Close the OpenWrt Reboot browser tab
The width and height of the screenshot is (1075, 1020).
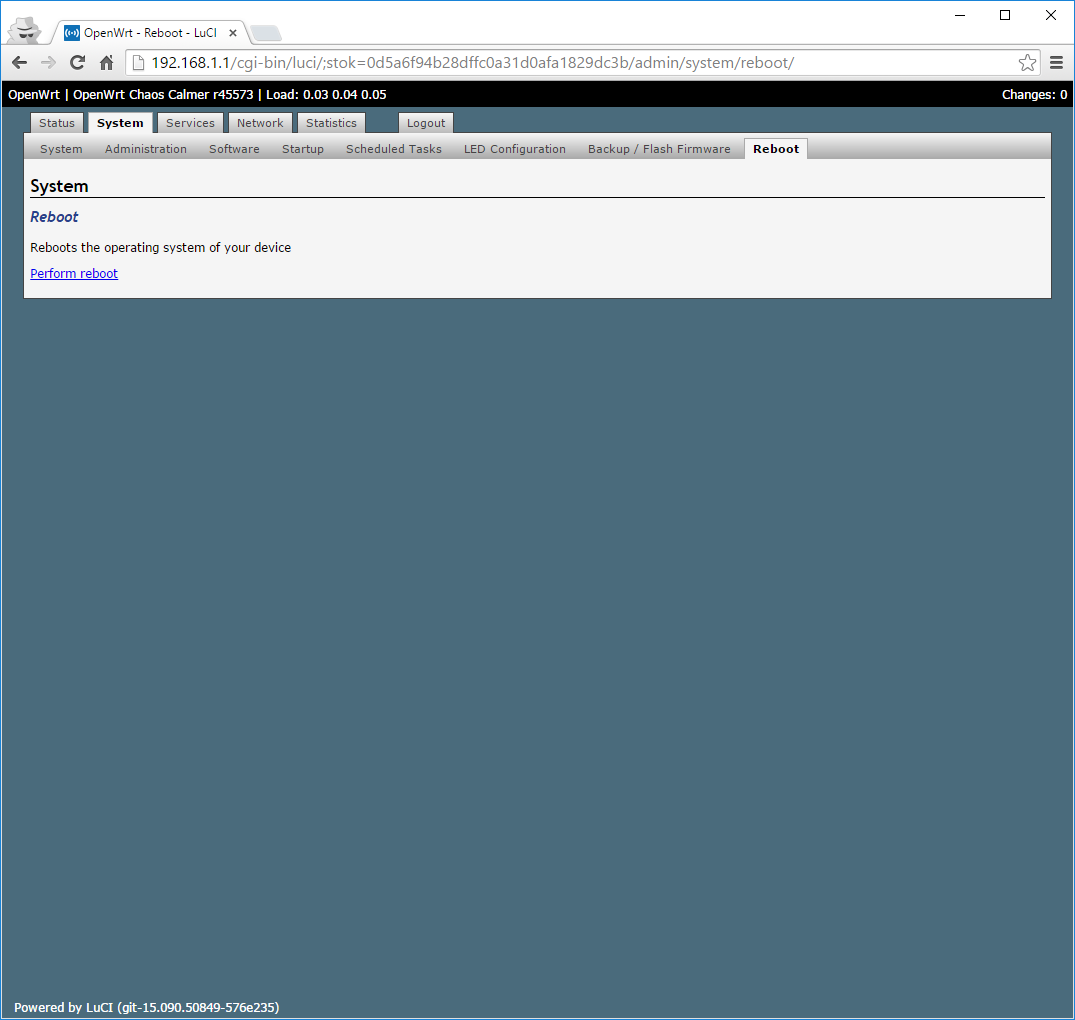click(233, 33)
